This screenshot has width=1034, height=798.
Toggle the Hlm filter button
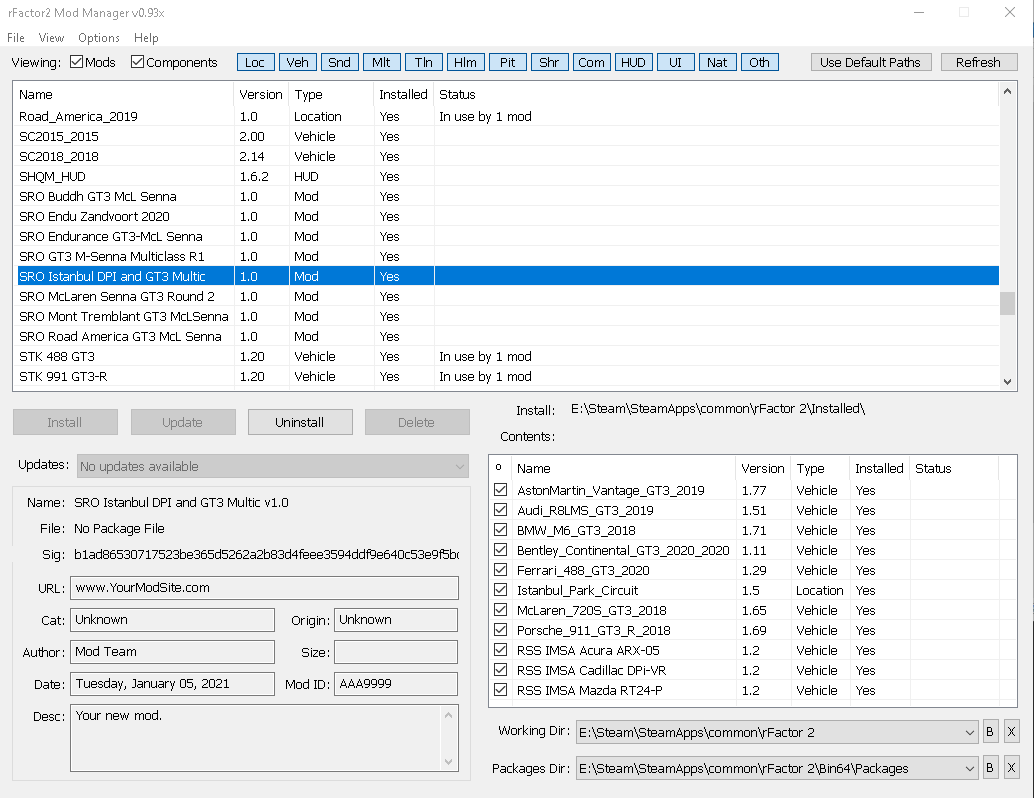point(465,62)
